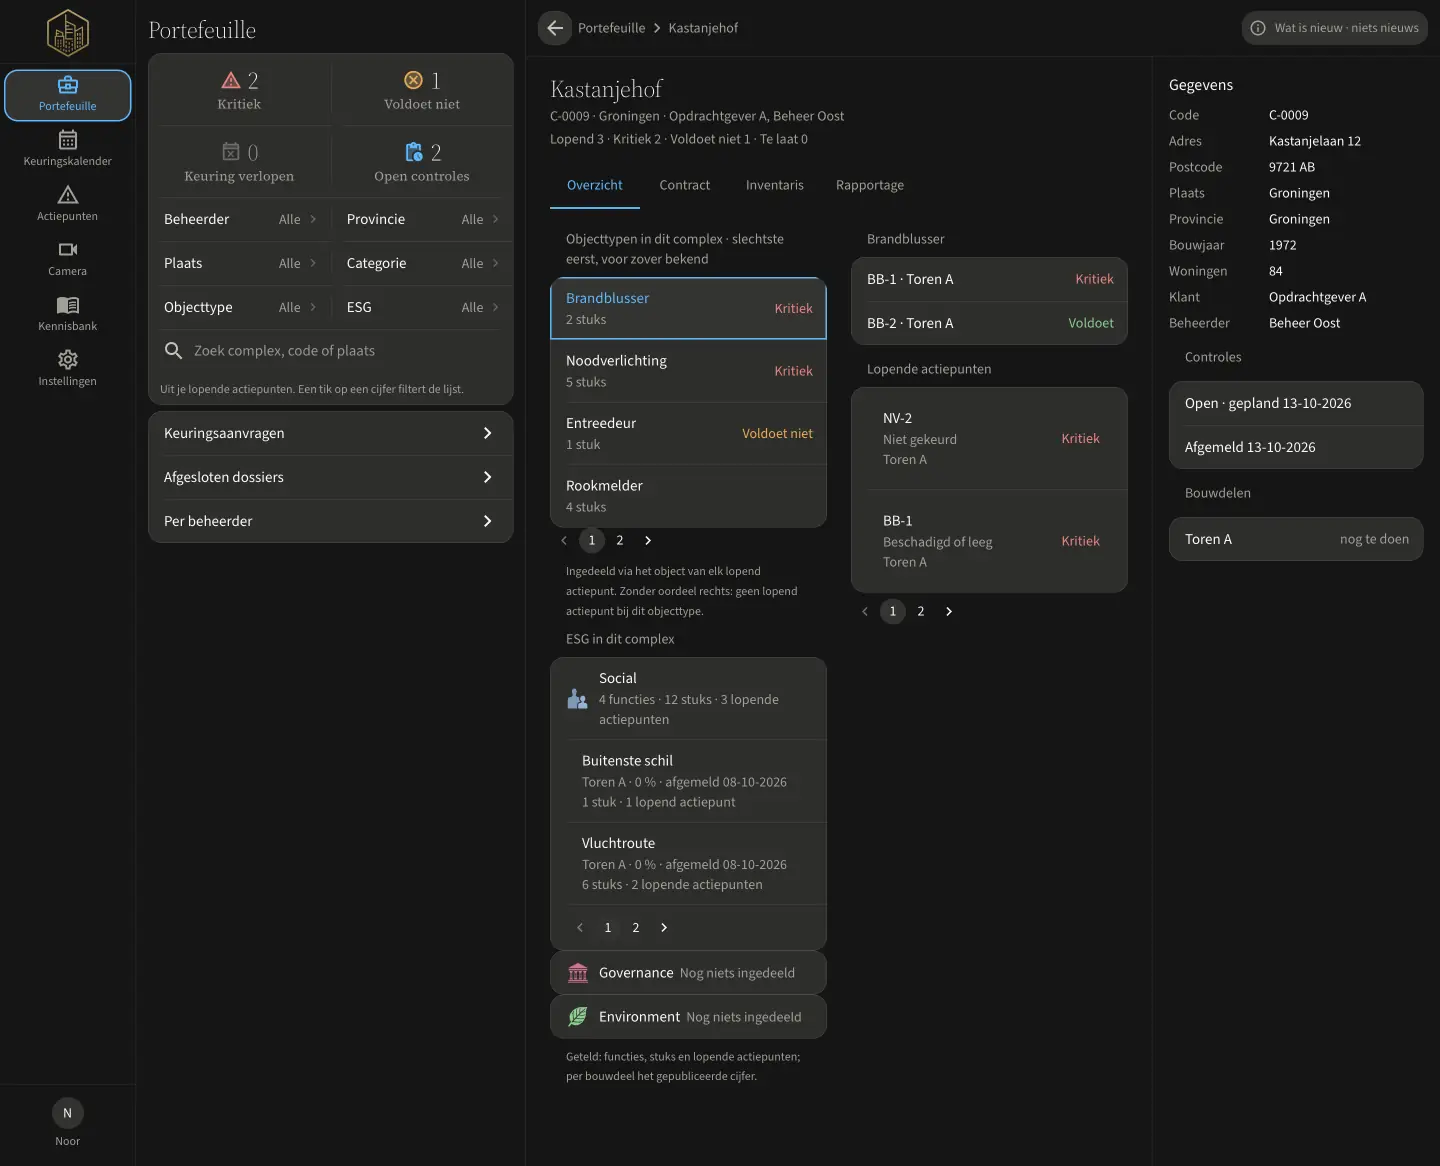Filter by Kritiek warning triangle count
Image resolution: width=1440 pixels, height=1166 pixels.
239,90
